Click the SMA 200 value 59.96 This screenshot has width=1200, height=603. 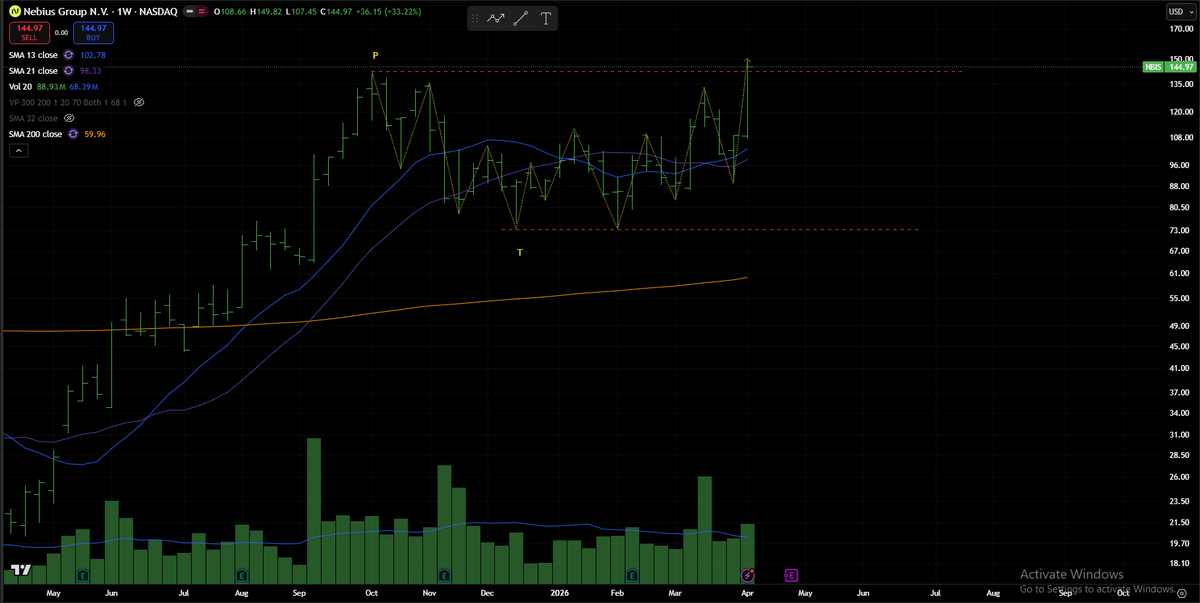(x=96, y=134)
